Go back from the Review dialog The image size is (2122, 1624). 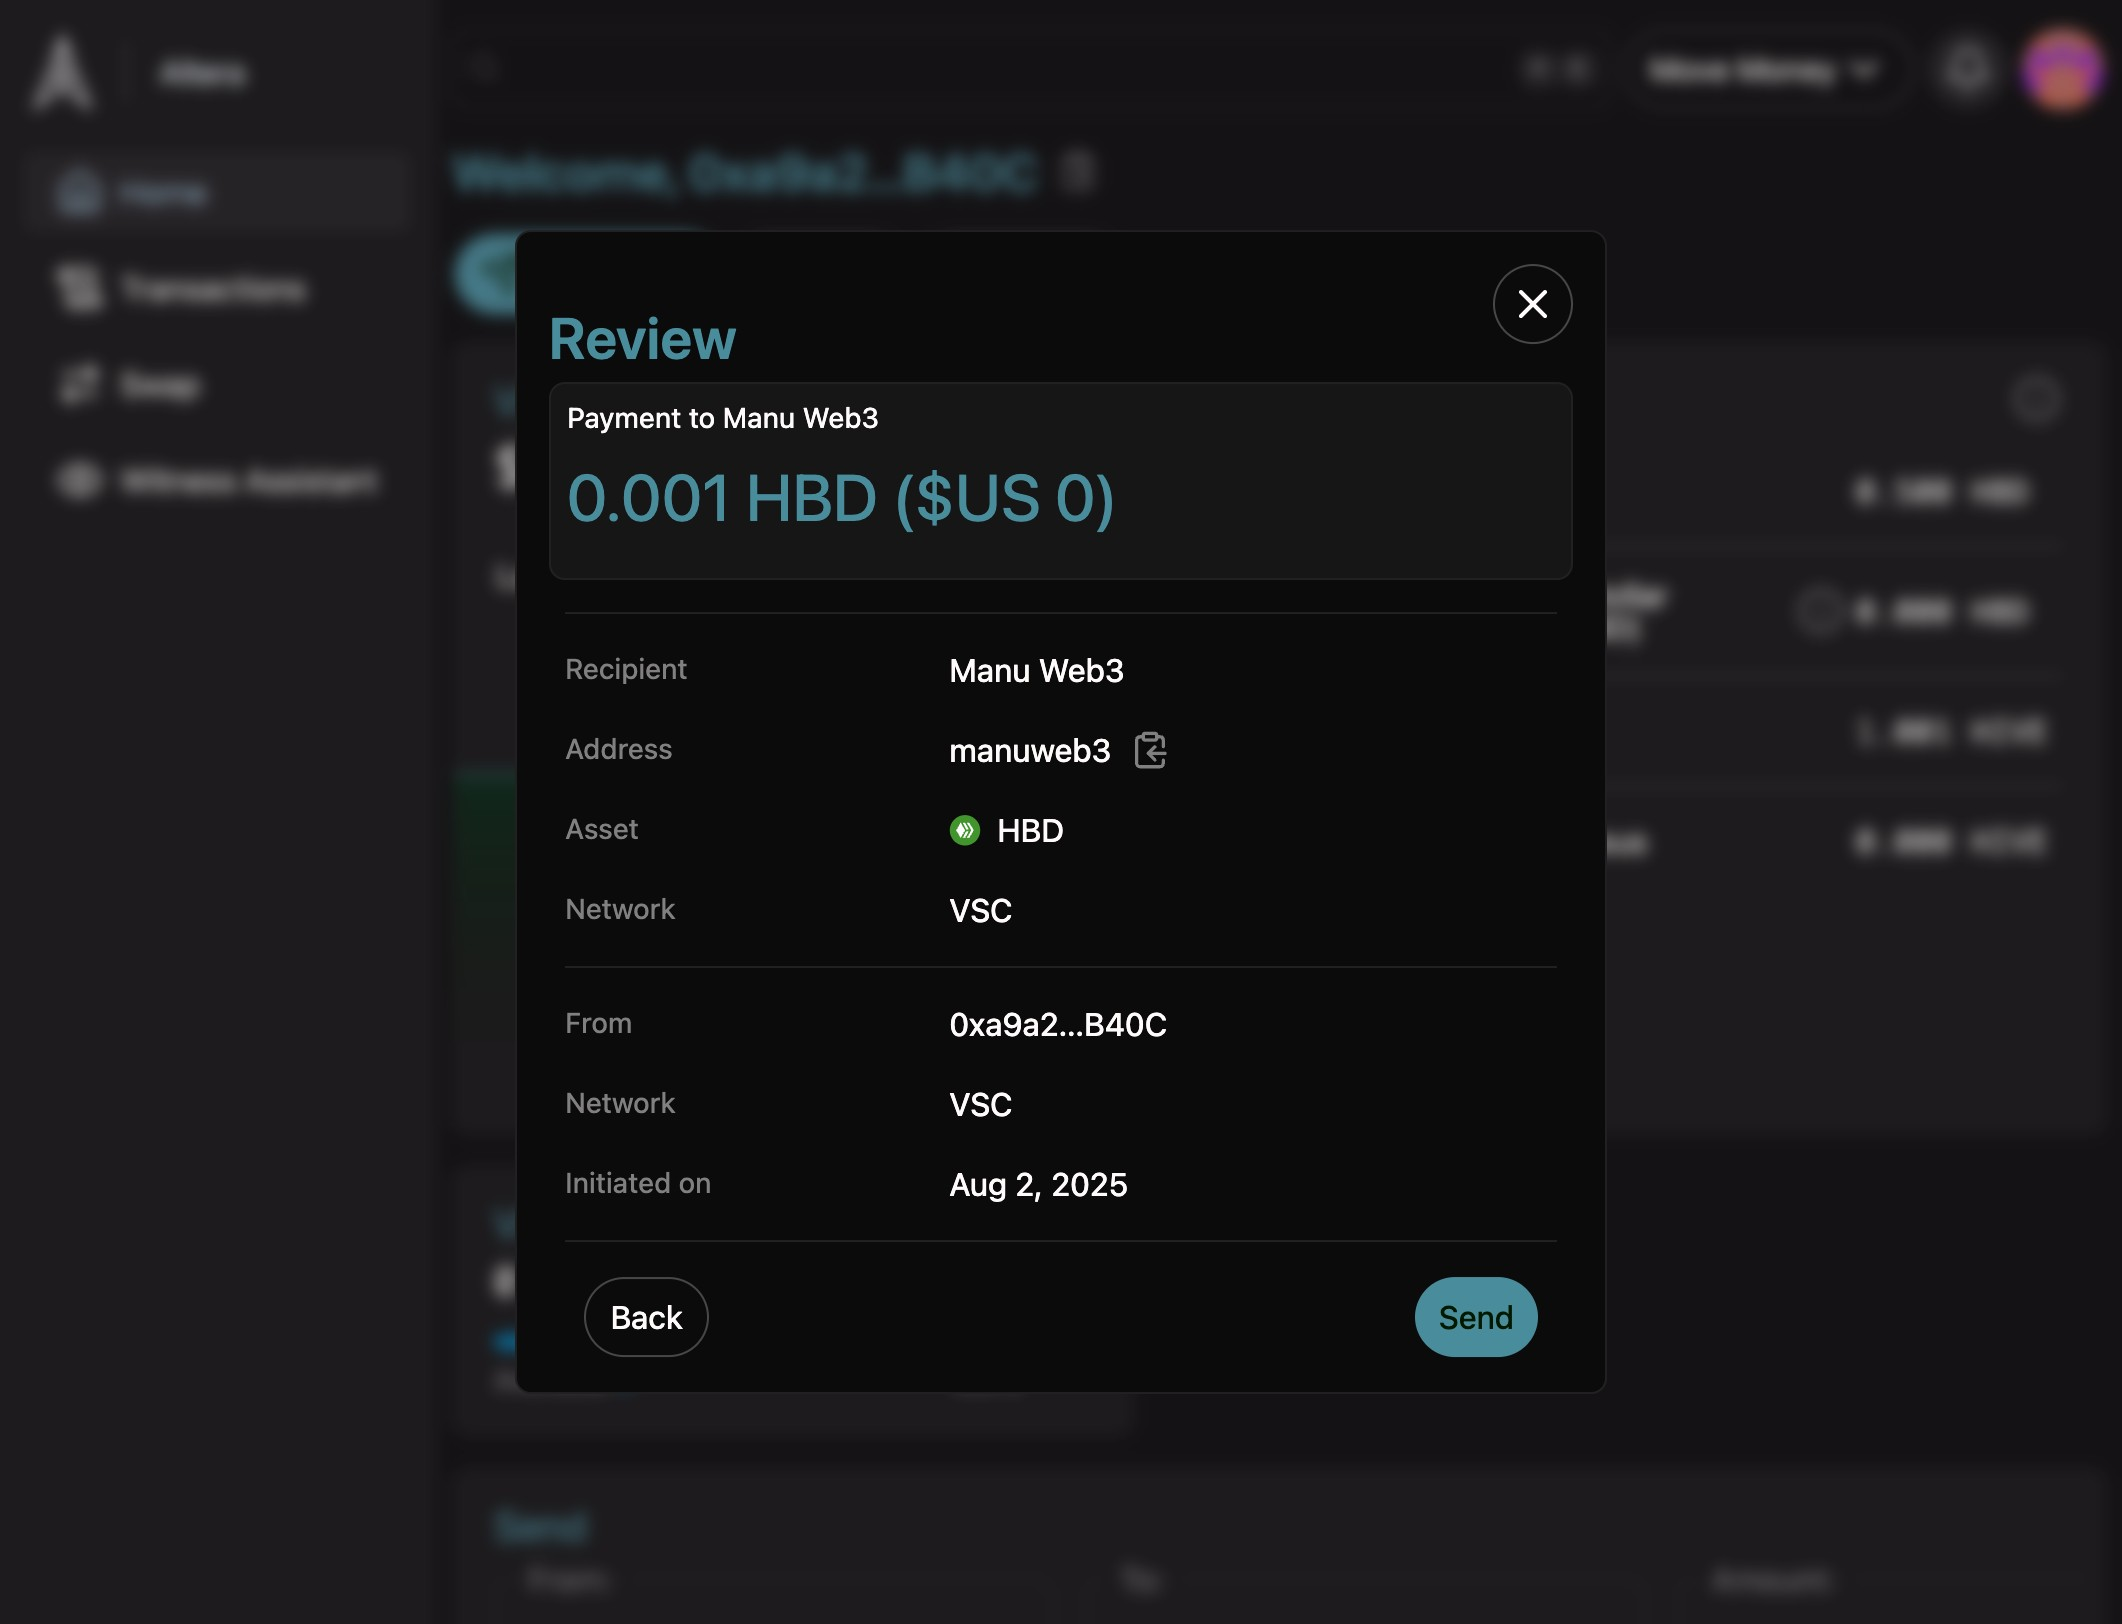pyautogui.click(x=646, y=1317)
